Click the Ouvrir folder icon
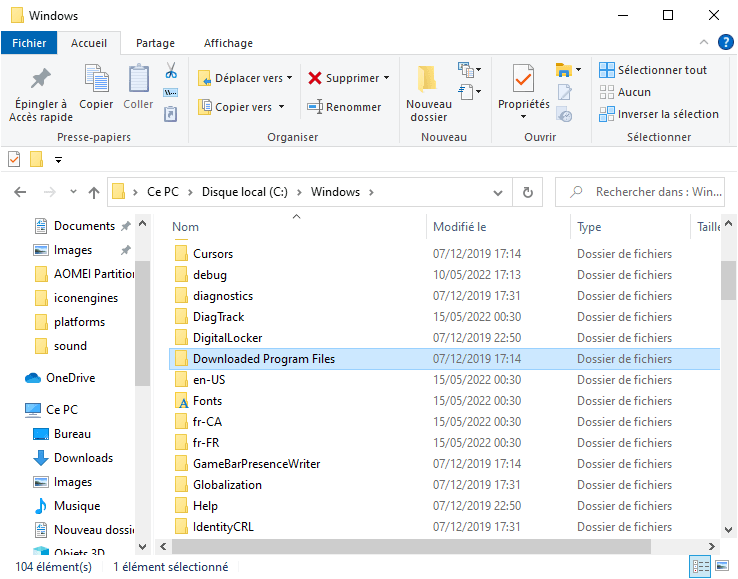Viewport: 738px width, 579px height. (564, 70)
